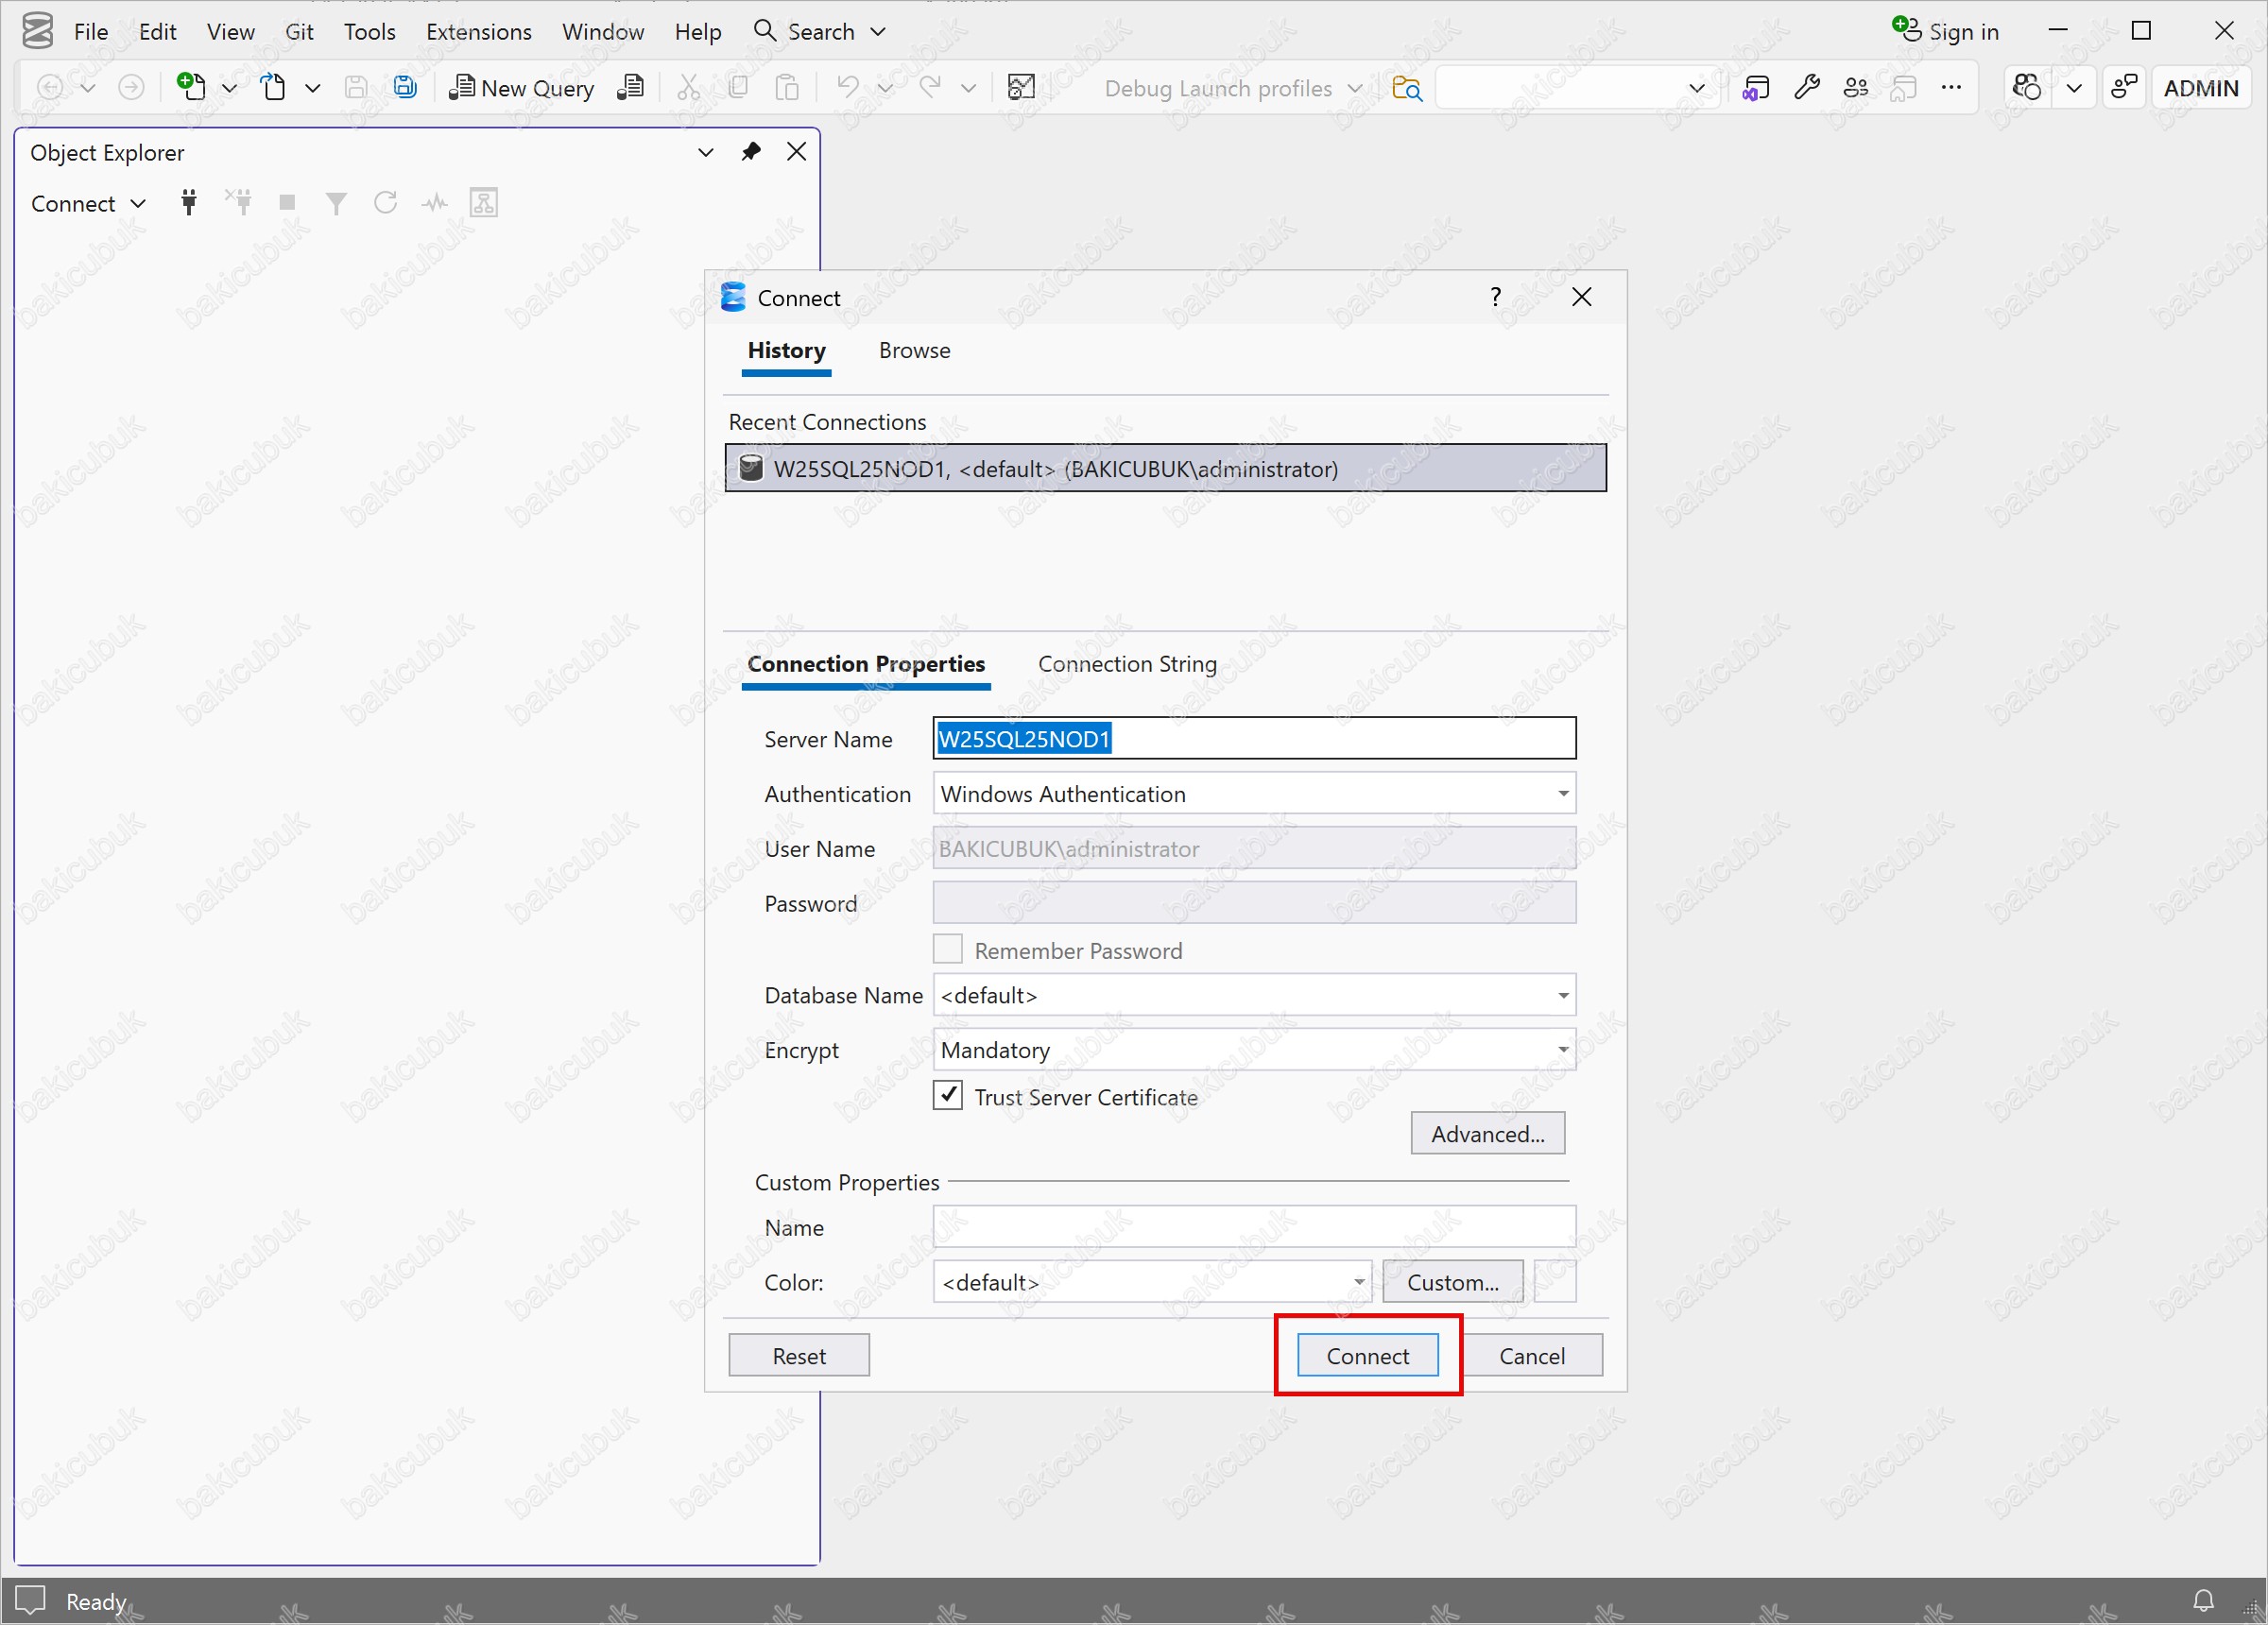Click the Find in Files icon
This screenshot has height=1625, width=2268.
pos(1406,88)
